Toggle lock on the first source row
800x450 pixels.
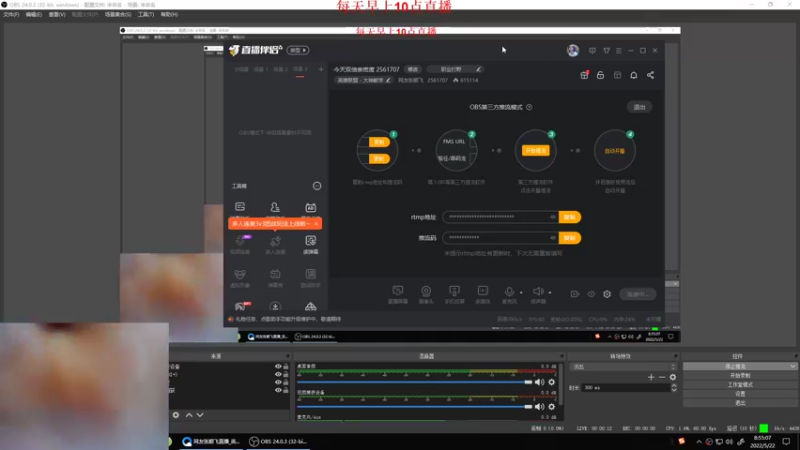[x=286, y=366]
